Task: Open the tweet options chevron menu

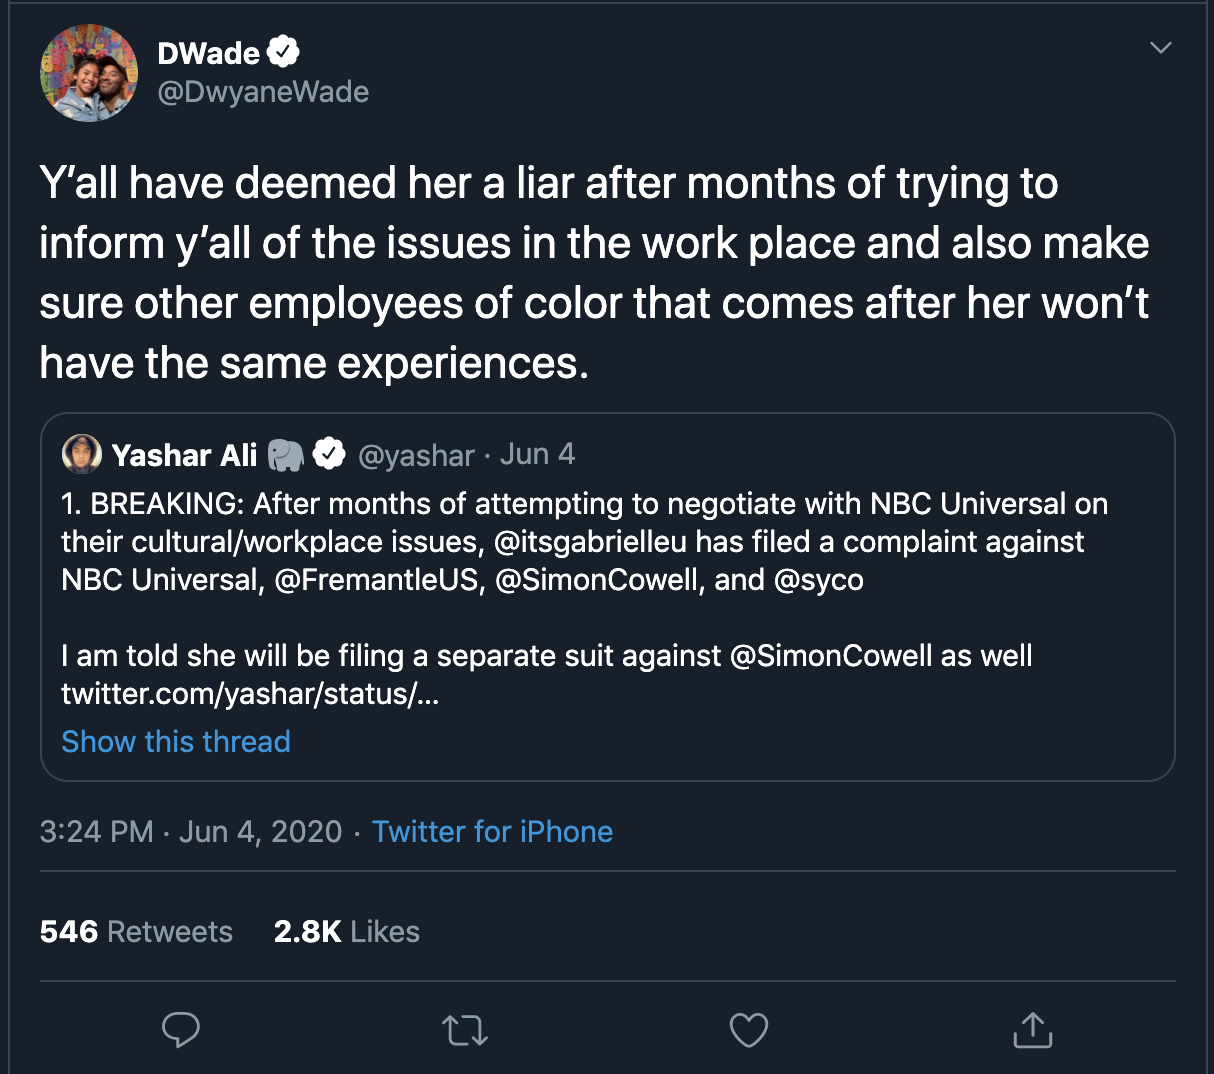Action: 1160,48
